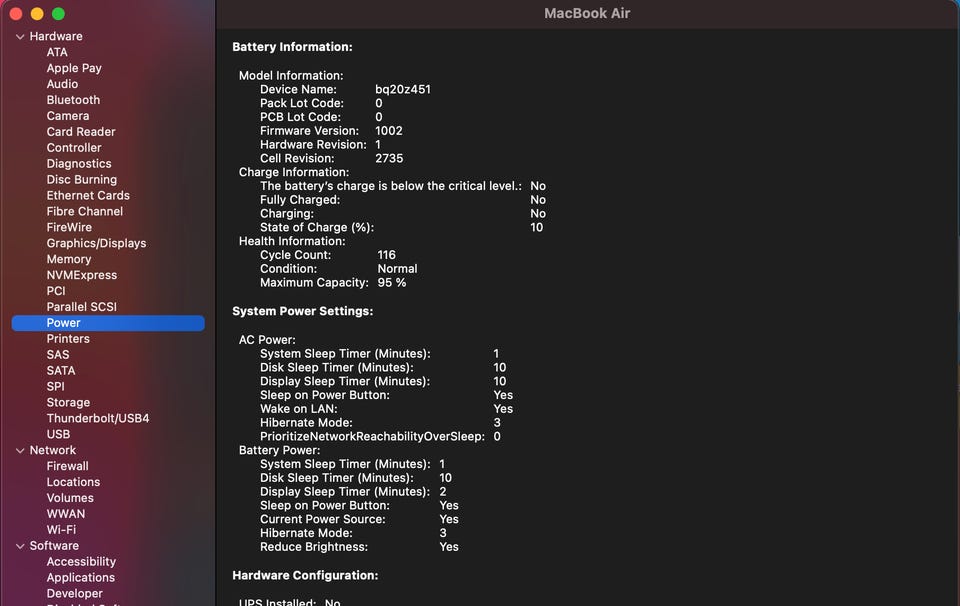Click the Network section label
Viewport: 960px width, 606px height.
[53, 451]
